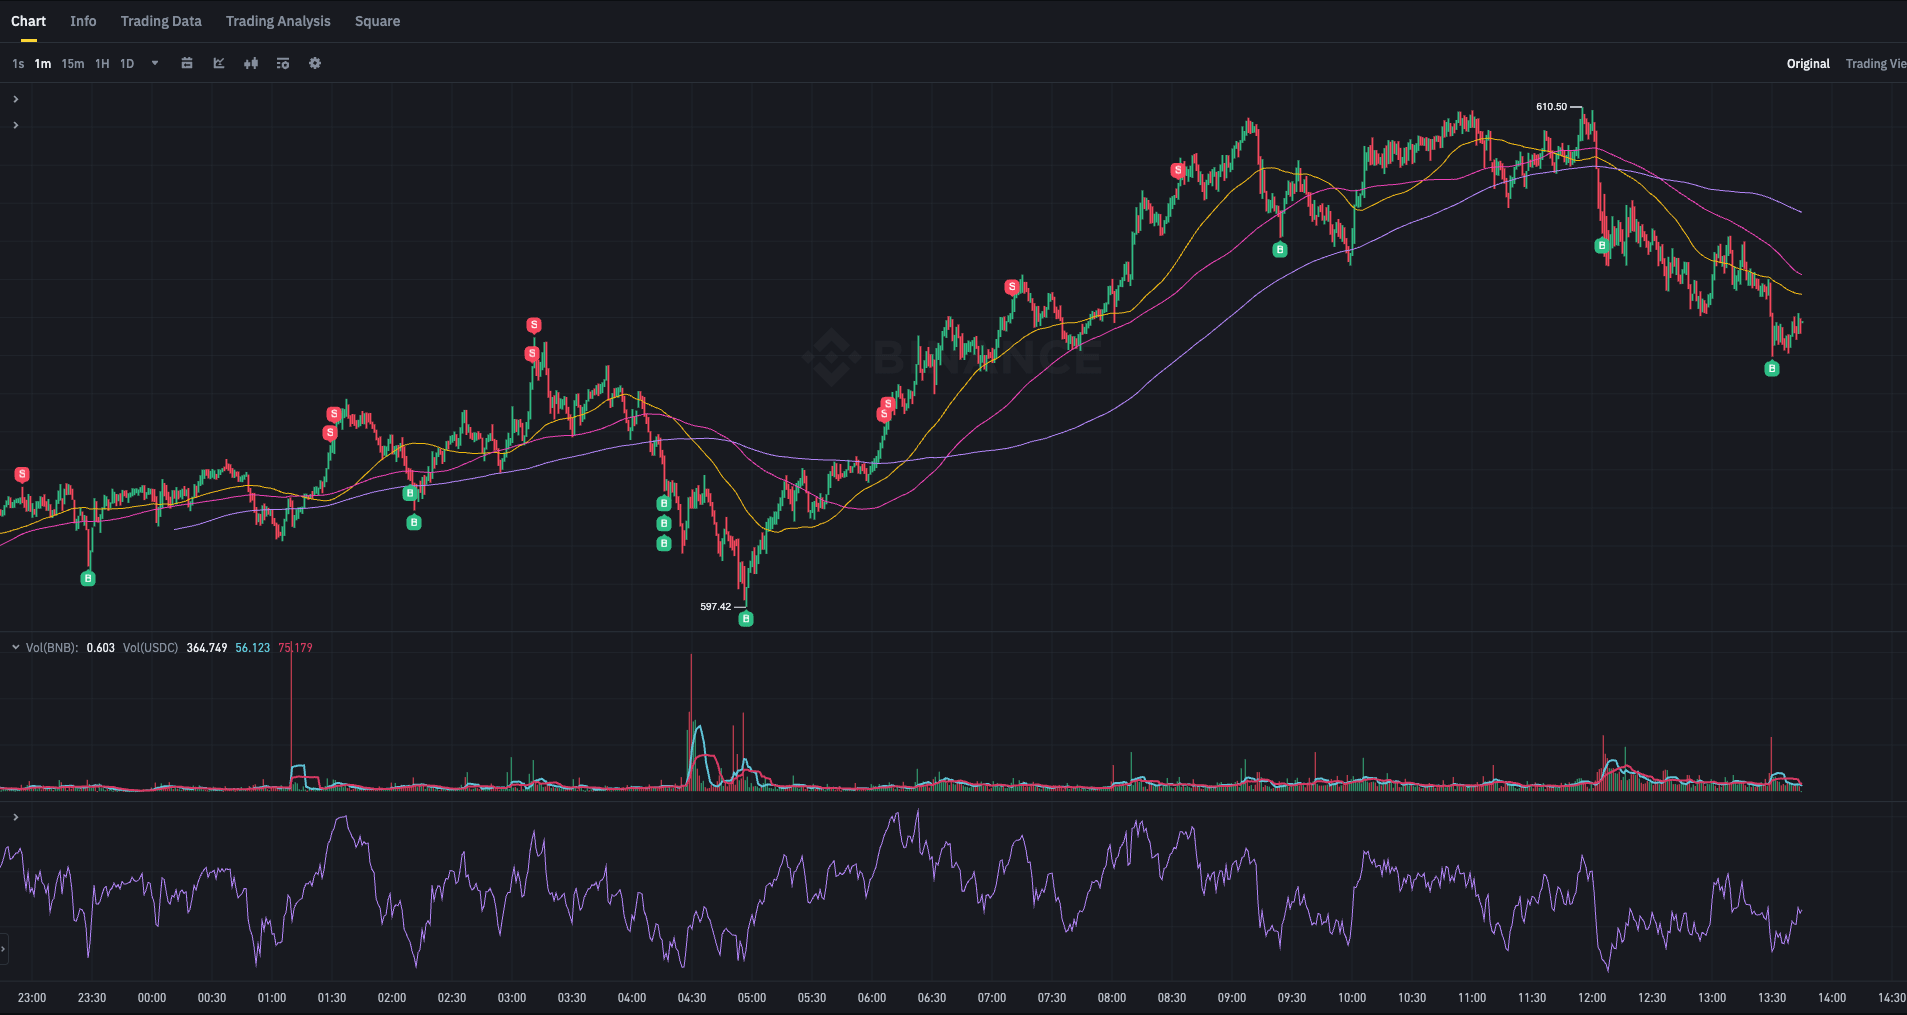Screen dimensions: 1907x1015
Task: Collapse the volume indicator panel
Action: coord(15,647)
